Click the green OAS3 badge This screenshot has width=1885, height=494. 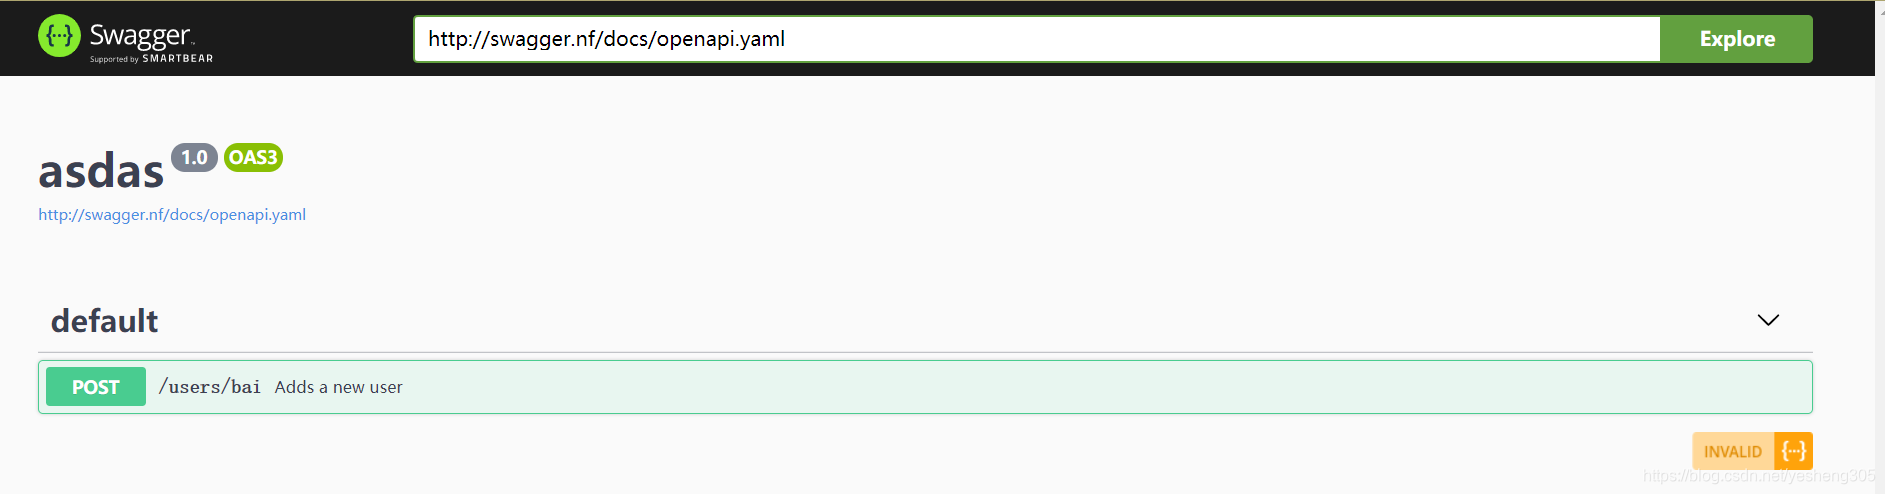253,157
